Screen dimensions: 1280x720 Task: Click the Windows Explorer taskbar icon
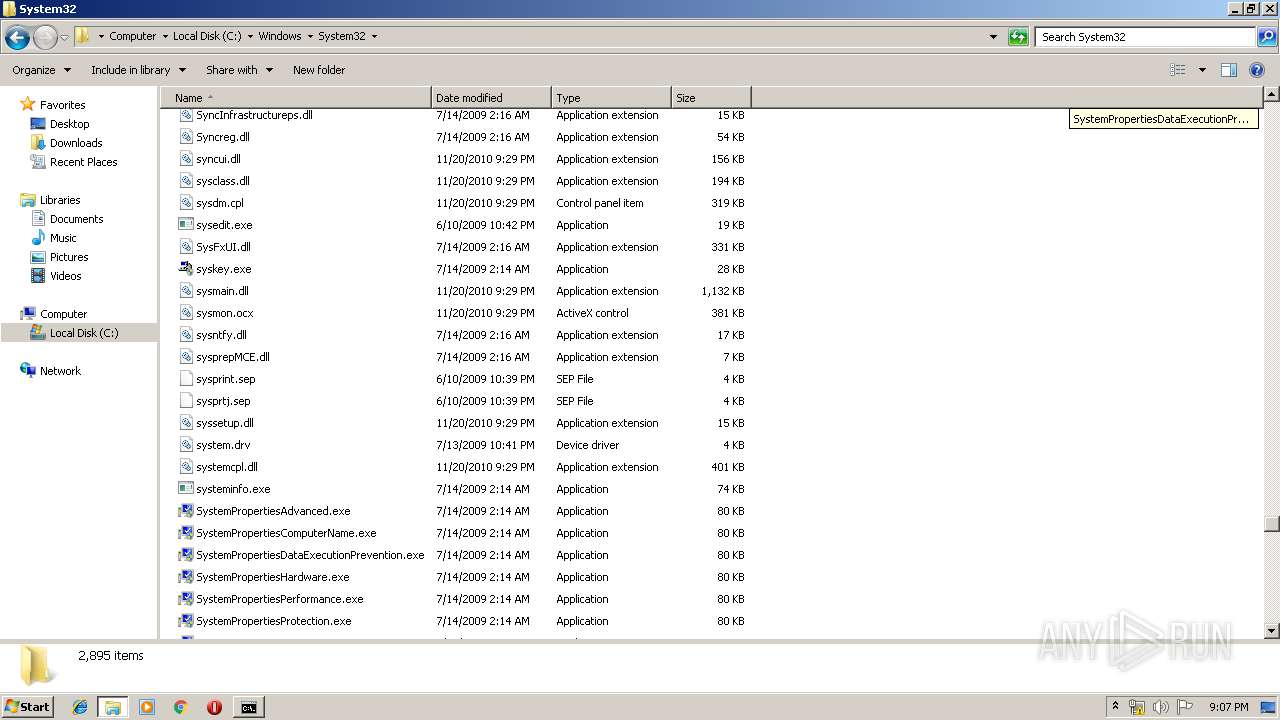(x=113, y=707)
